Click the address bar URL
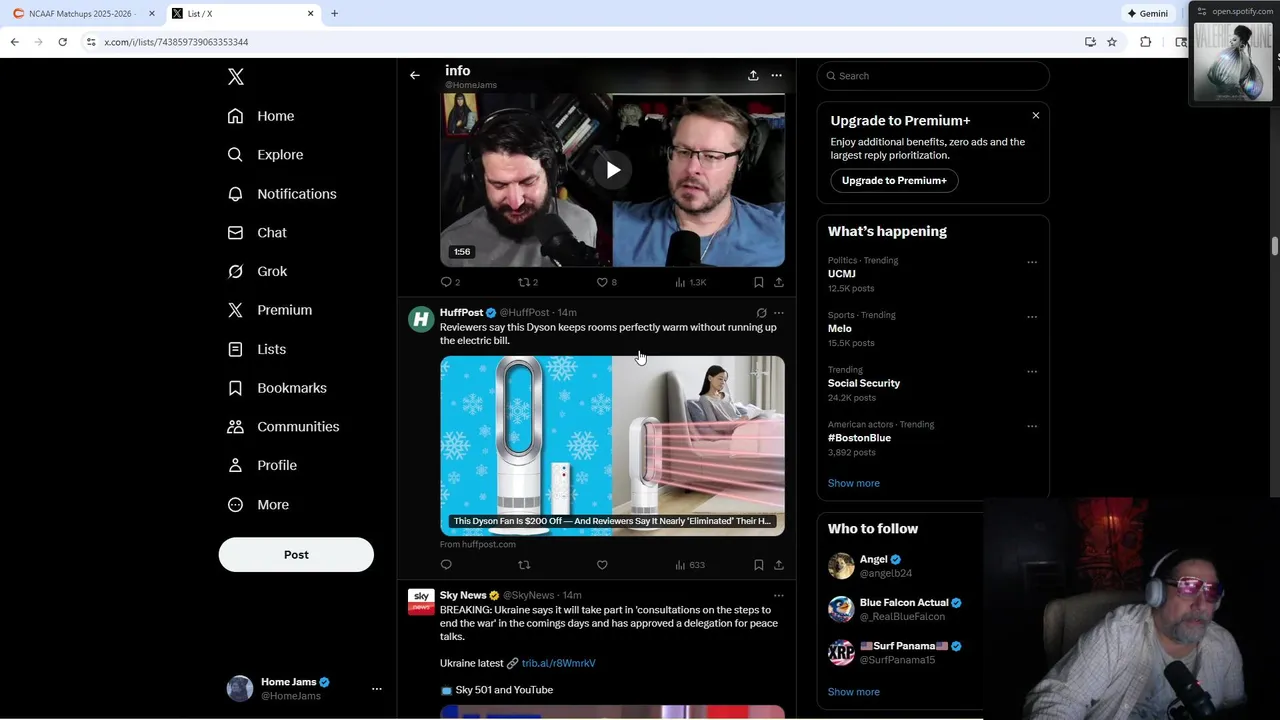 tap(176, 42)
